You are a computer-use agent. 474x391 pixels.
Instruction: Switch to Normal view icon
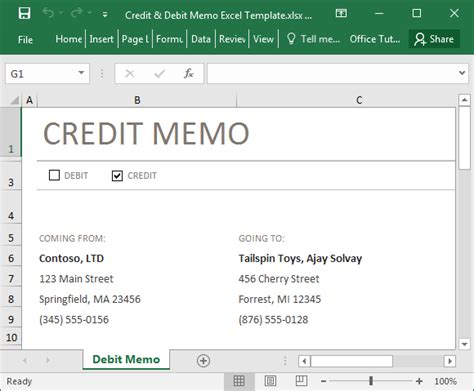click(x=239, y=381)
